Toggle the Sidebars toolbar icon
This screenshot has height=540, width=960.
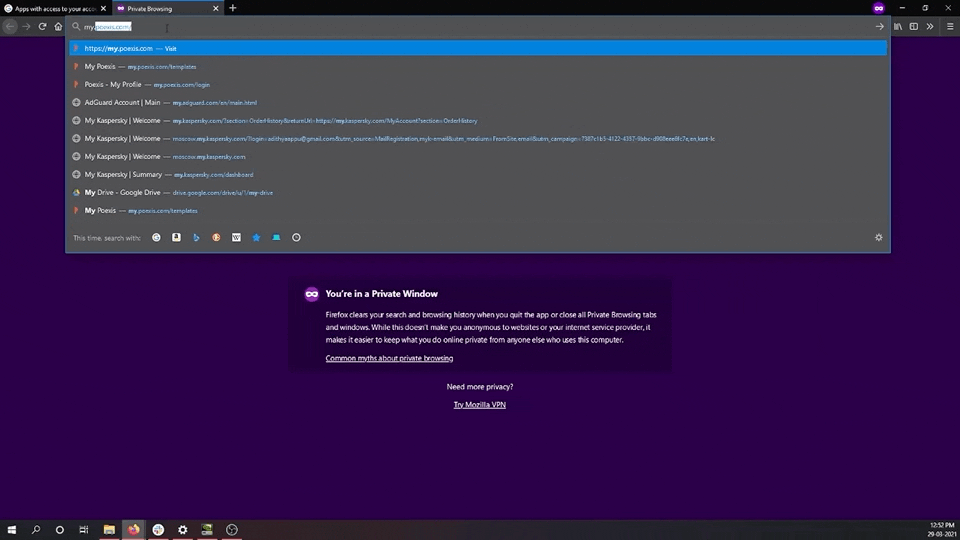913,26
